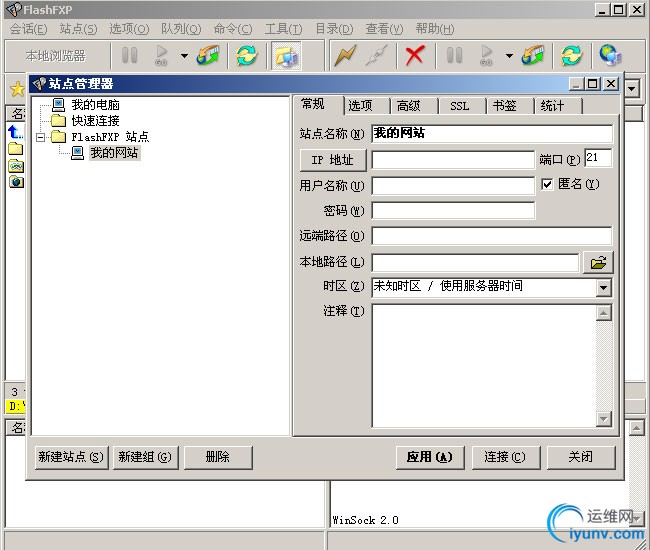Click the red X abort icon
This screenshot has width=650, height=550.
point(415,56)
